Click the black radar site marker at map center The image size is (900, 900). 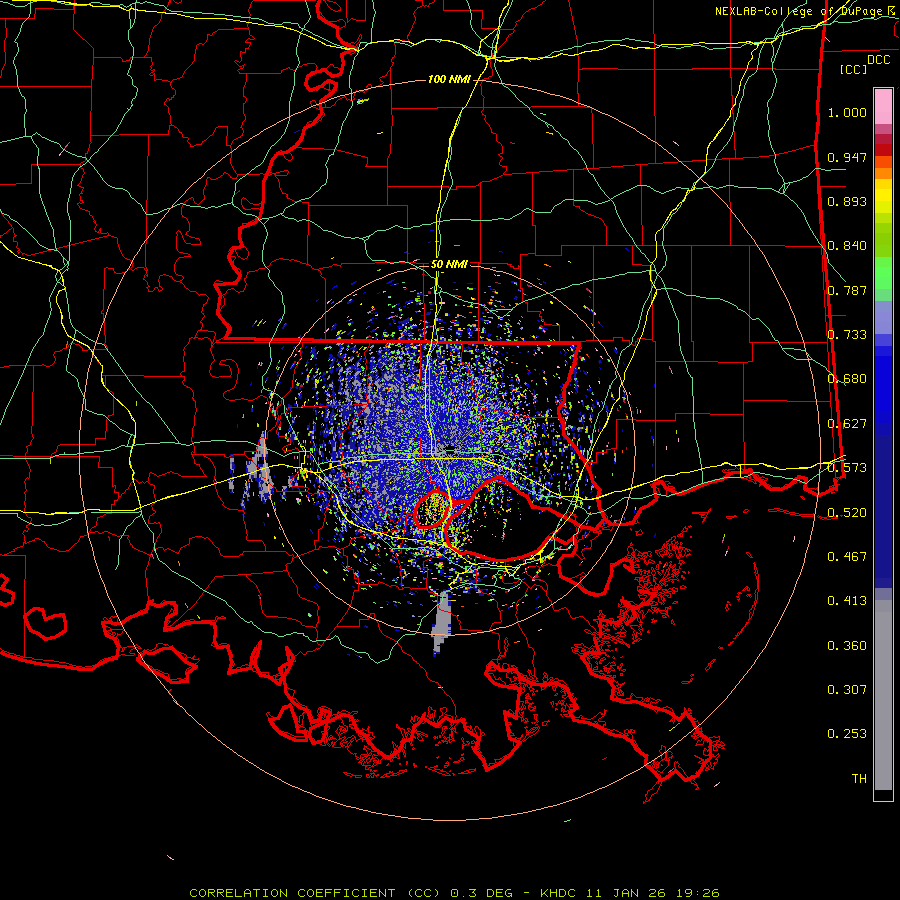point(450,448)
